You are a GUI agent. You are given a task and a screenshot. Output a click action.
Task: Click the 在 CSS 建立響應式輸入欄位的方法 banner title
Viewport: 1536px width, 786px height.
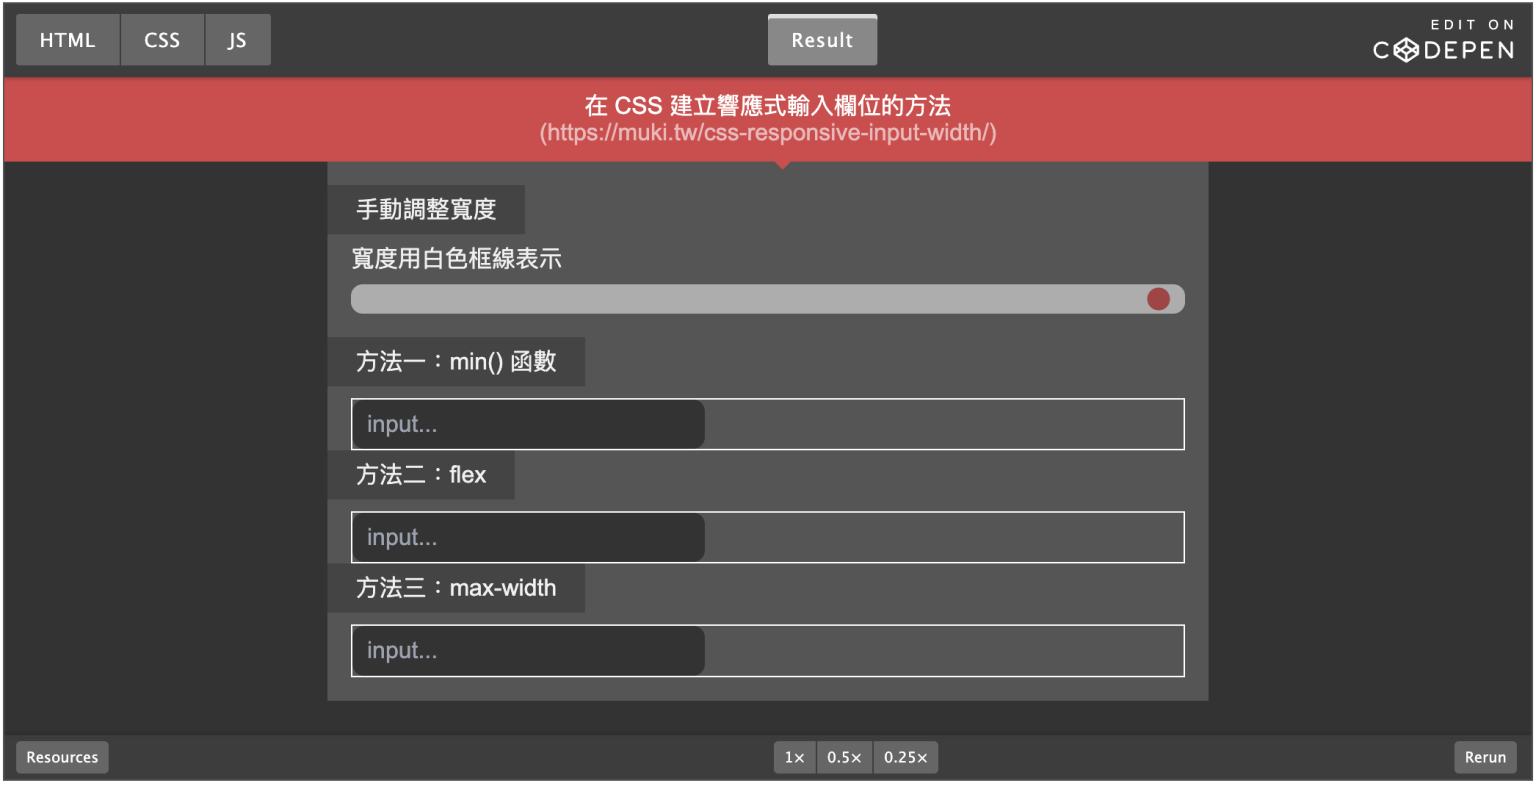(x=767, y=105)
